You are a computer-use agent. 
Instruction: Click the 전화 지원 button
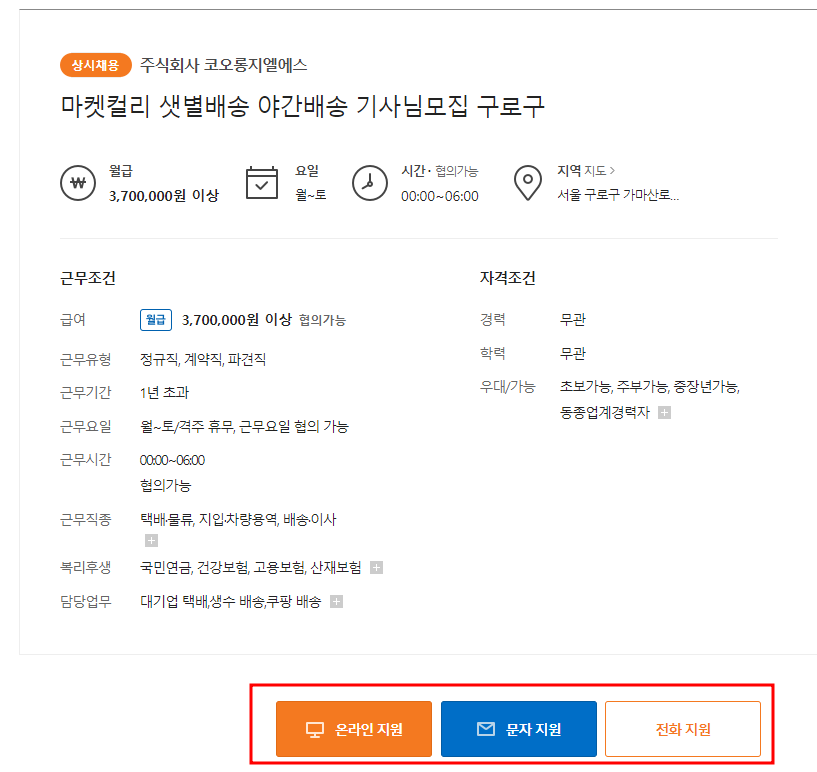[x=682, y=728]
